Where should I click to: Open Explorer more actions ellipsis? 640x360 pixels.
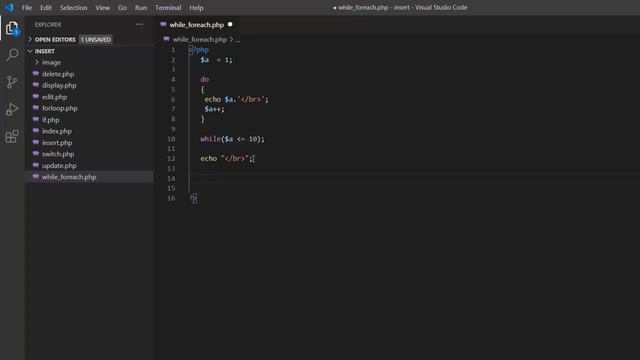click(140, 24)
